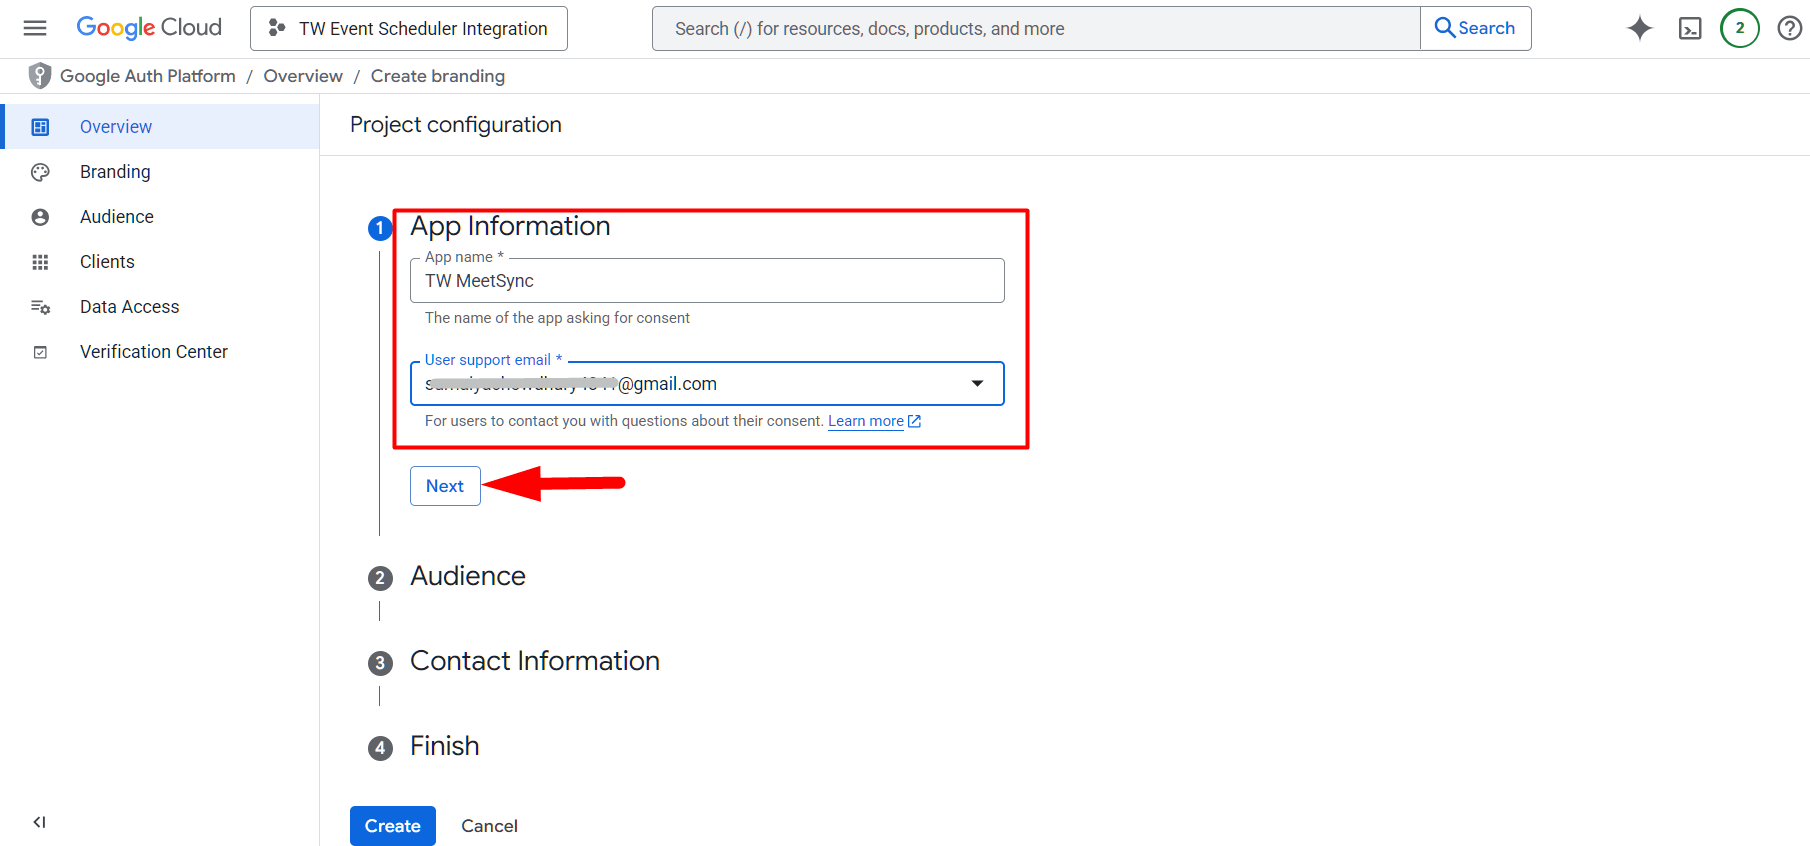Open Google Auth Platform breadcrumb link

[x=148, y=76]
